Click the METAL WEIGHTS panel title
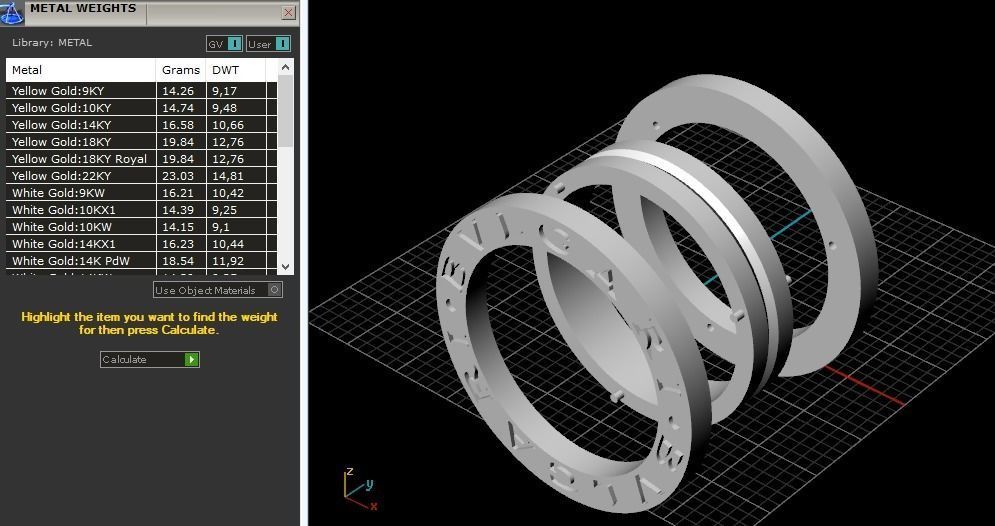Screen dimensions: 995x526 coord(83,8)
